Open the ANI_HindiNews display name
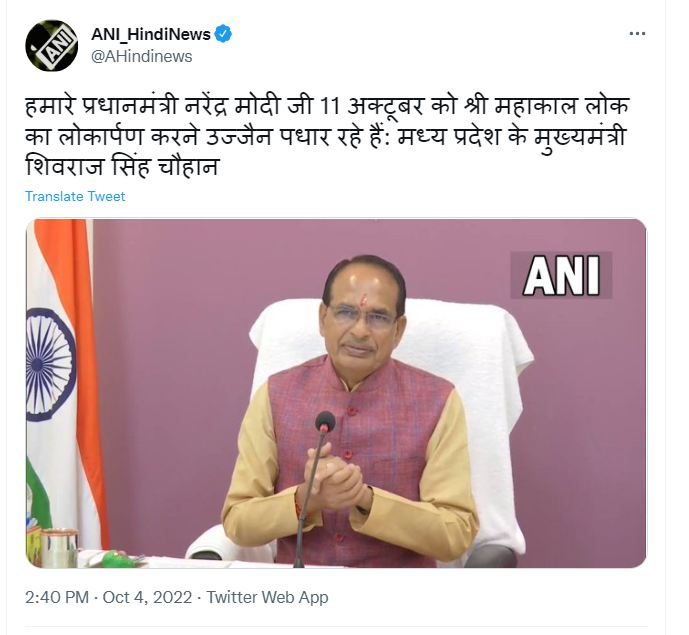Screen dimensions: 689x635 point(151,34)
